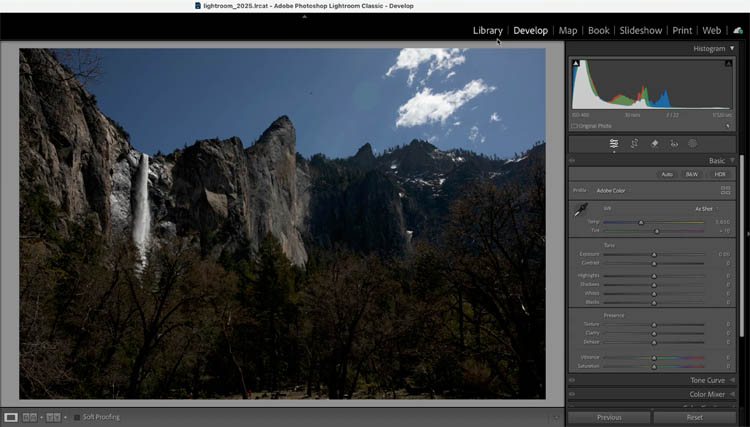Open the As Shot white balance dropdown
The image size is (750, 427).
click(x=705, y=209)
